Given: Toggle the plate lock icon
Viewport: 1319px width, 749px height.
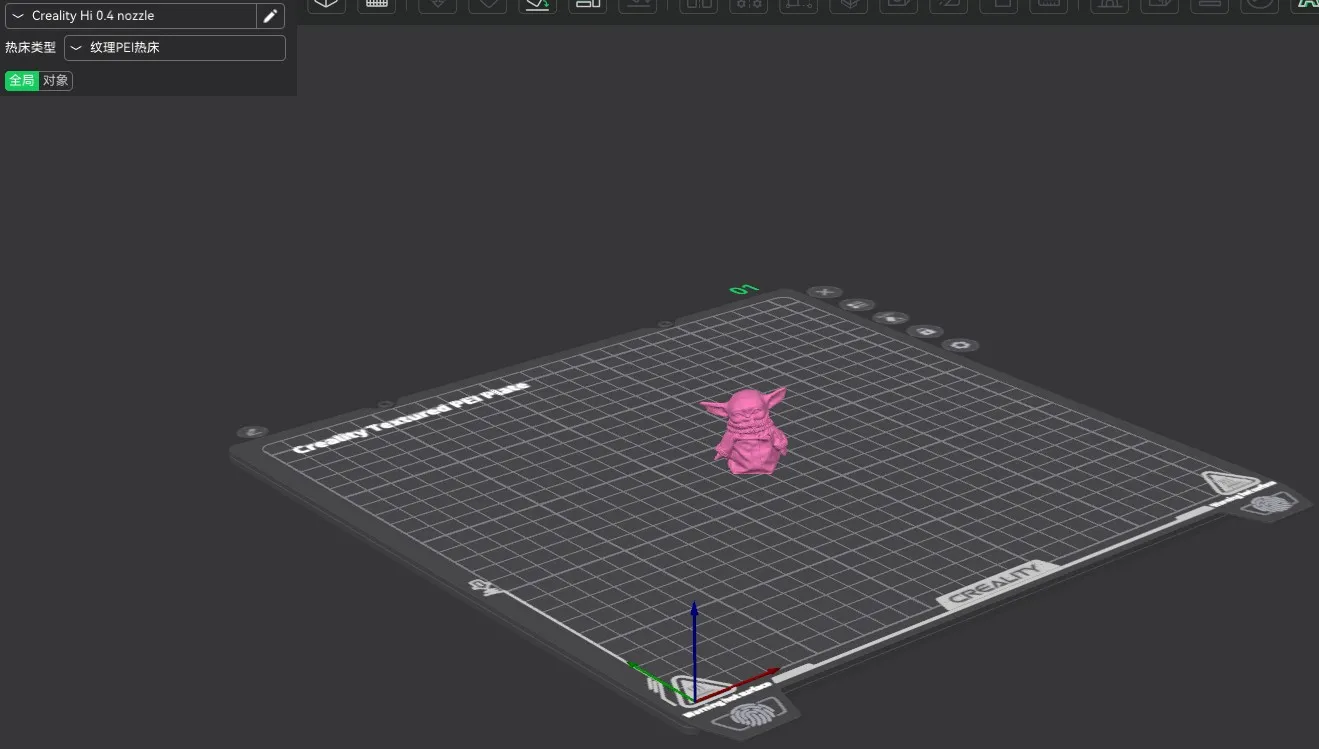Looking at the screenshot, I should (926, 331).
